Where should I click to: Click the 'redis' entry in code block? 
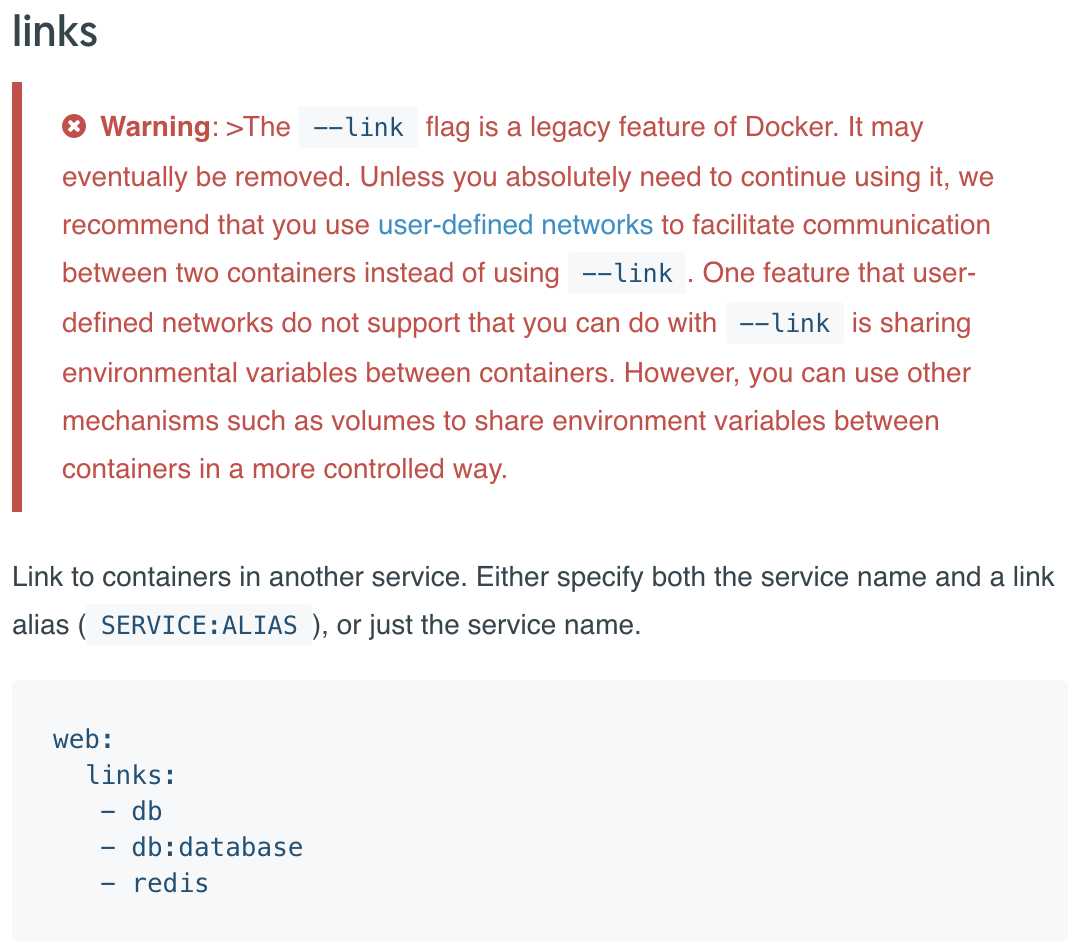tap(171, 884)
